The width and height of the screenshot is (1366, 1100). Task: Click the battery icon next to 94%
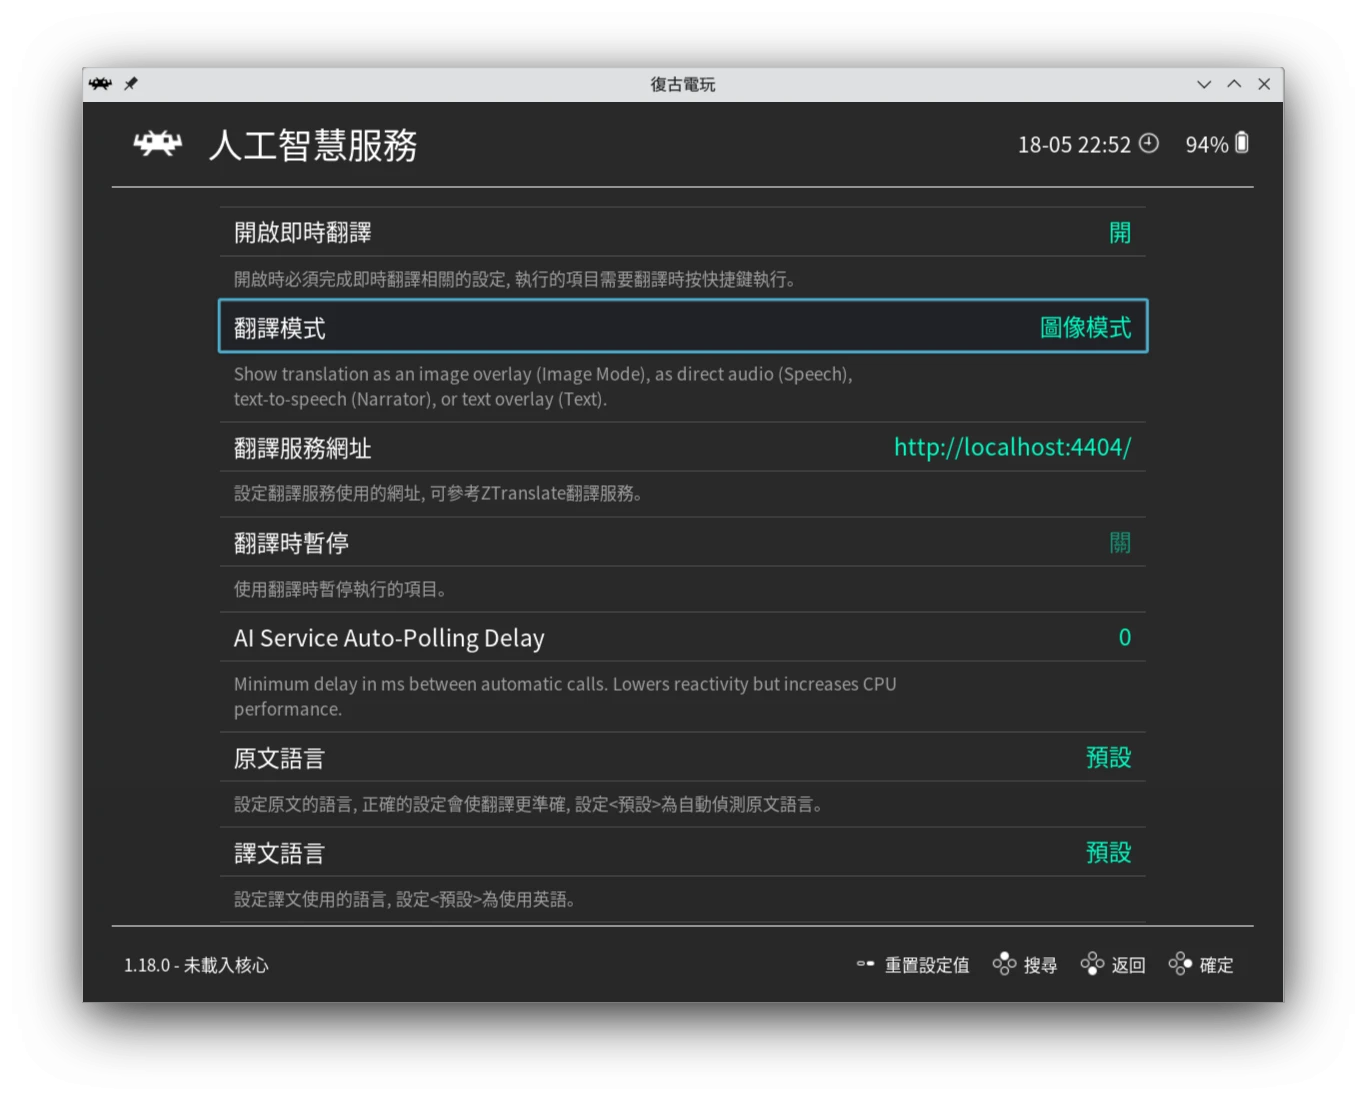coord(1242,144)
